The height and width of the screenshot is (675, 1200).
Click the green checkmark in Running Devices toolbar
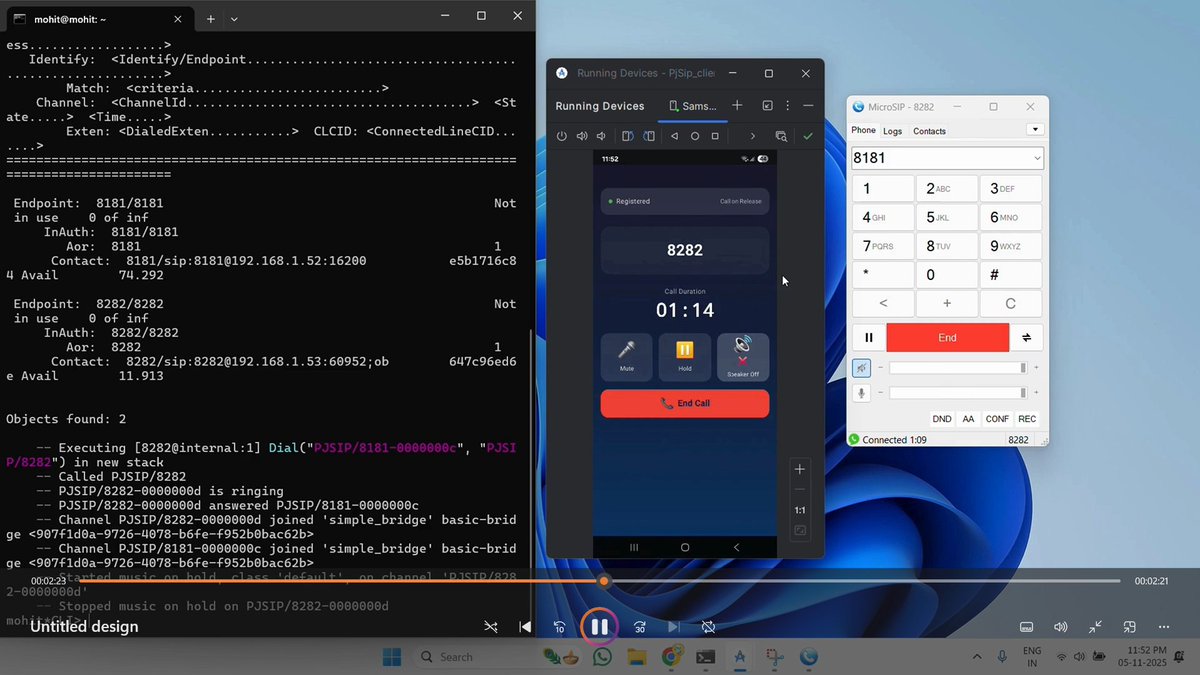[x=808, y=136]
